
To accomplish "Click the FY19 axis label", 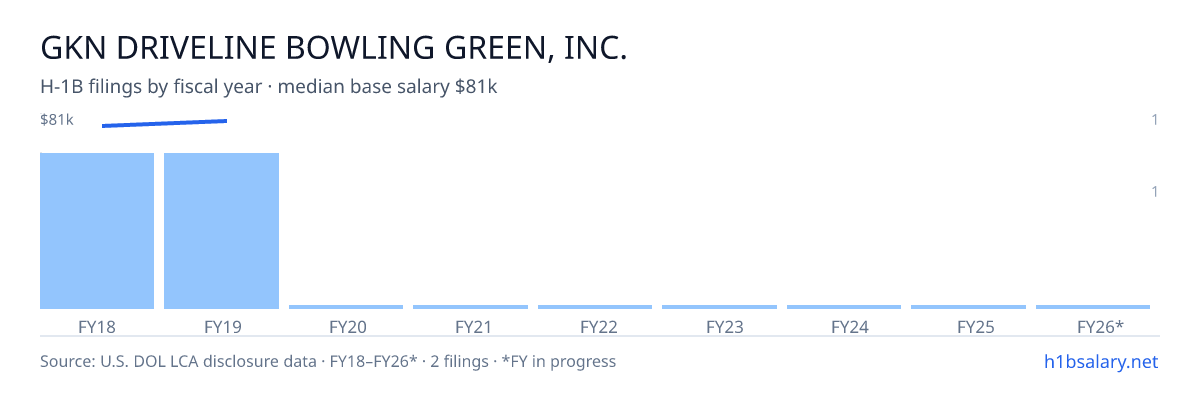I will (x=221, y=327).
